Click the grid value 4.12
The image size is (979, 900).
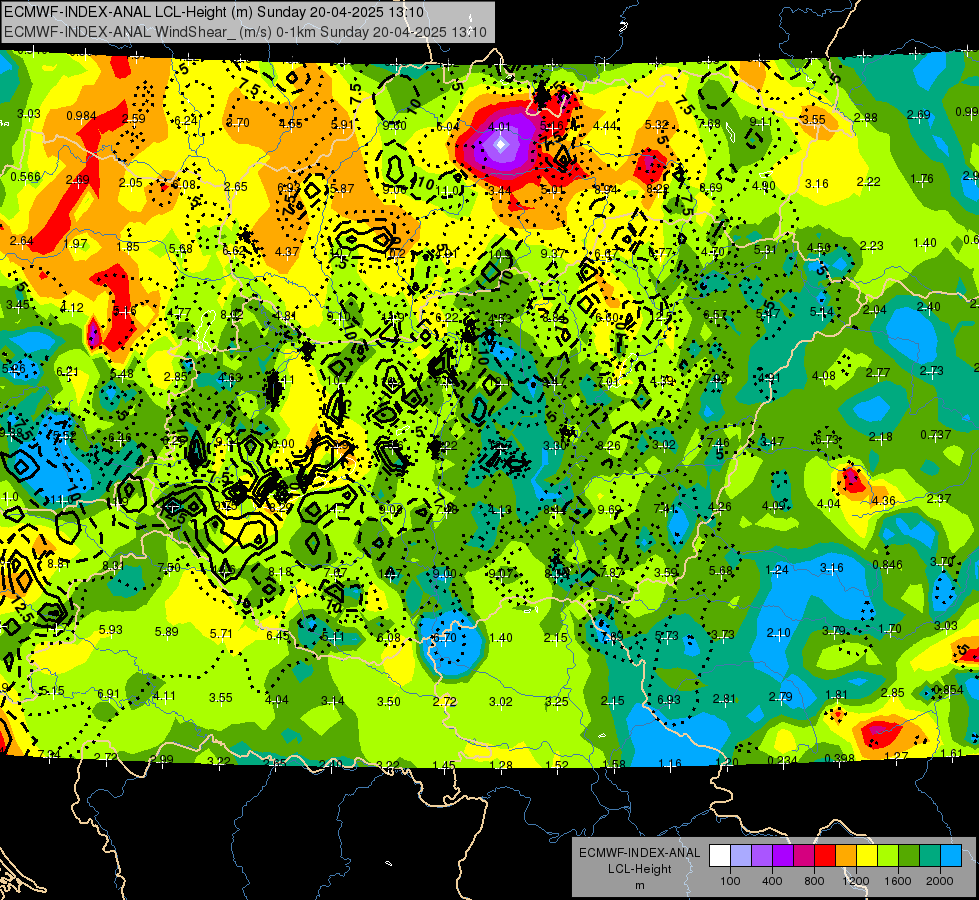(x=72, y=307)
